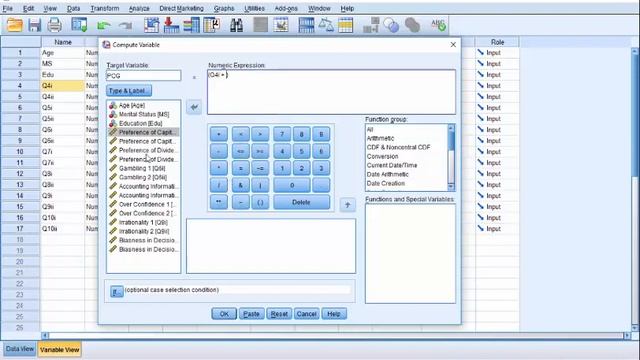Click the Variables info toolbar icon

pos(191,25)
